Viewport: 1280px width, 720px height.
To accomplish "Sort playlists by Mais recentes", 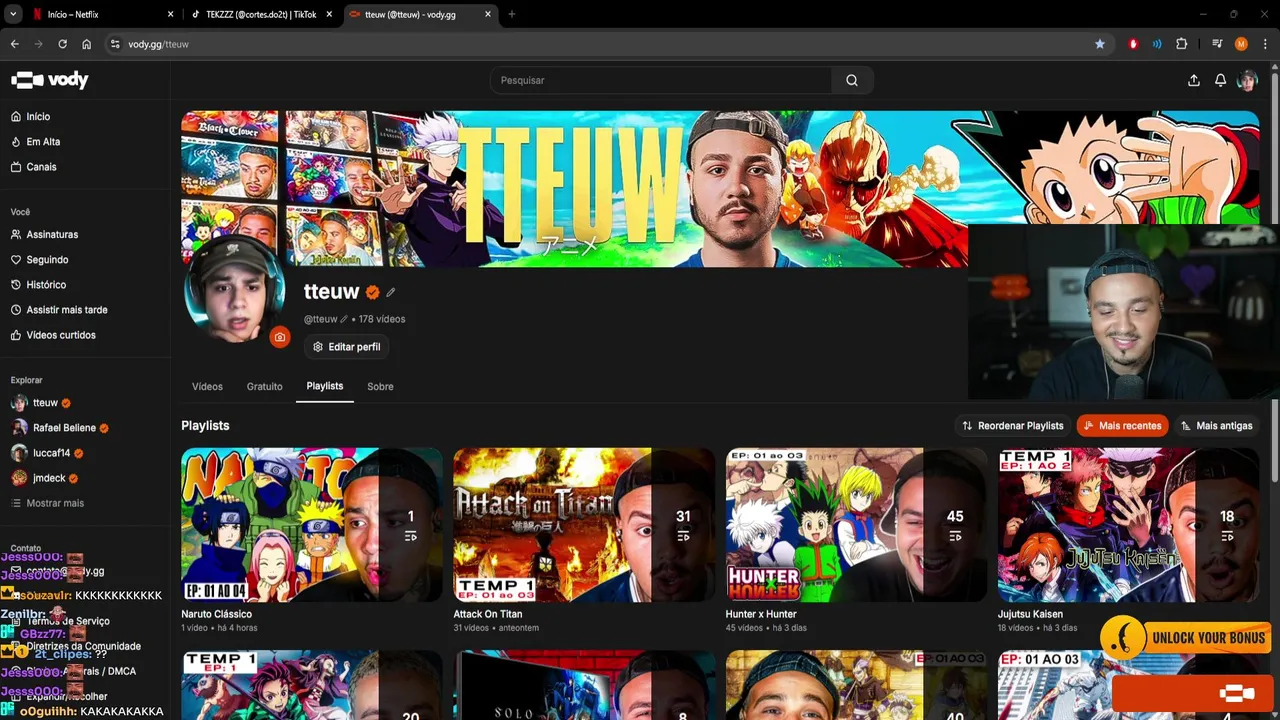I will click(x=1122, y=426).
